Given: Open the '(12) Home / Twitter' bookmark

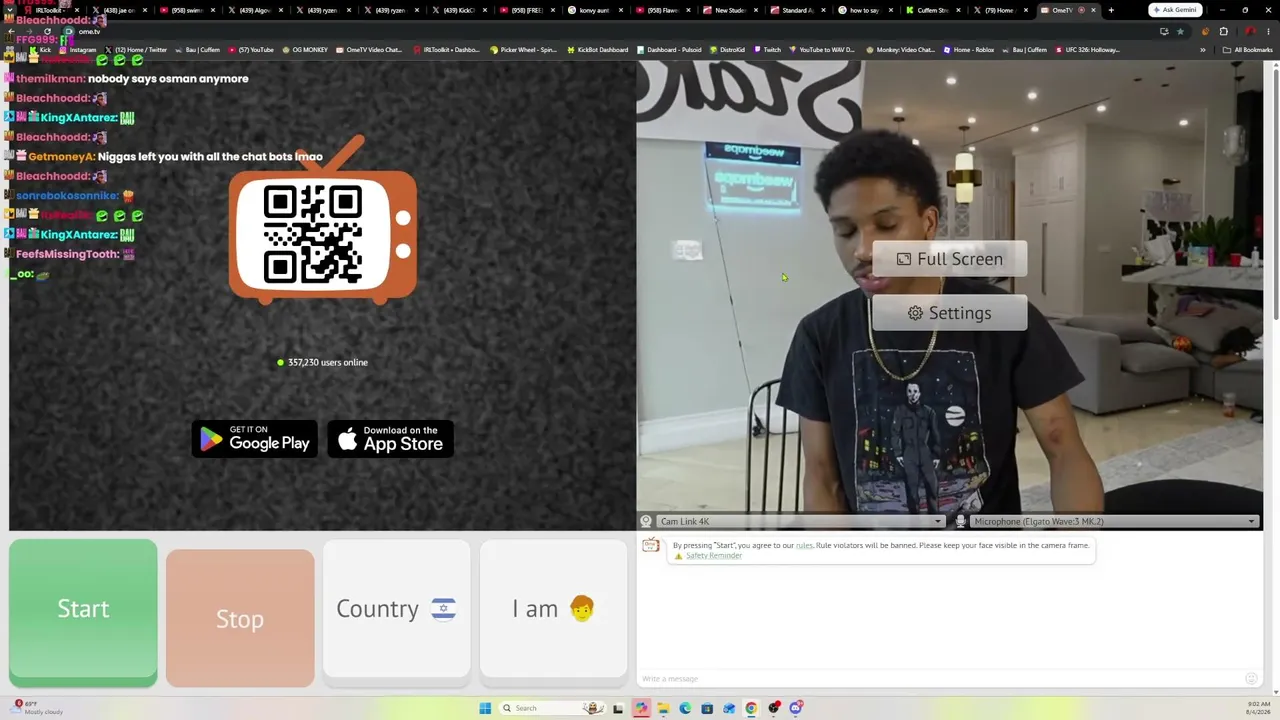Looking at the screenshot, I should pos(136,50).
